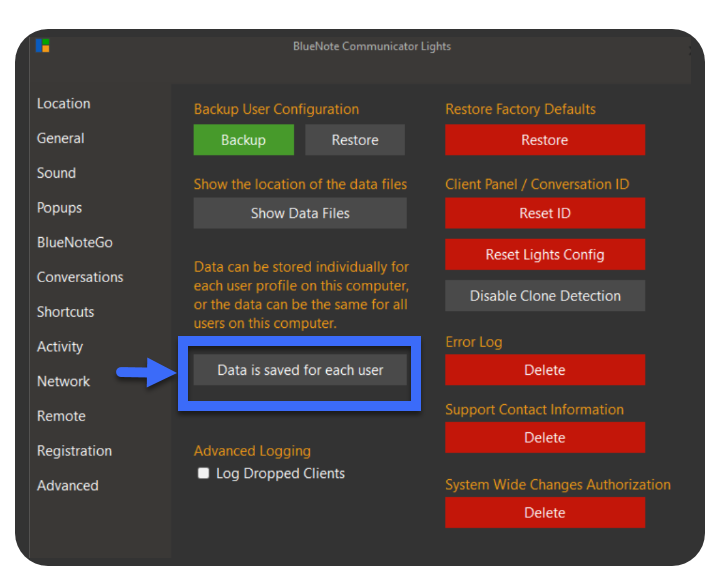Select Registration in the sidebar
This screenshot has height=582, width=722.
coord(74,451)
